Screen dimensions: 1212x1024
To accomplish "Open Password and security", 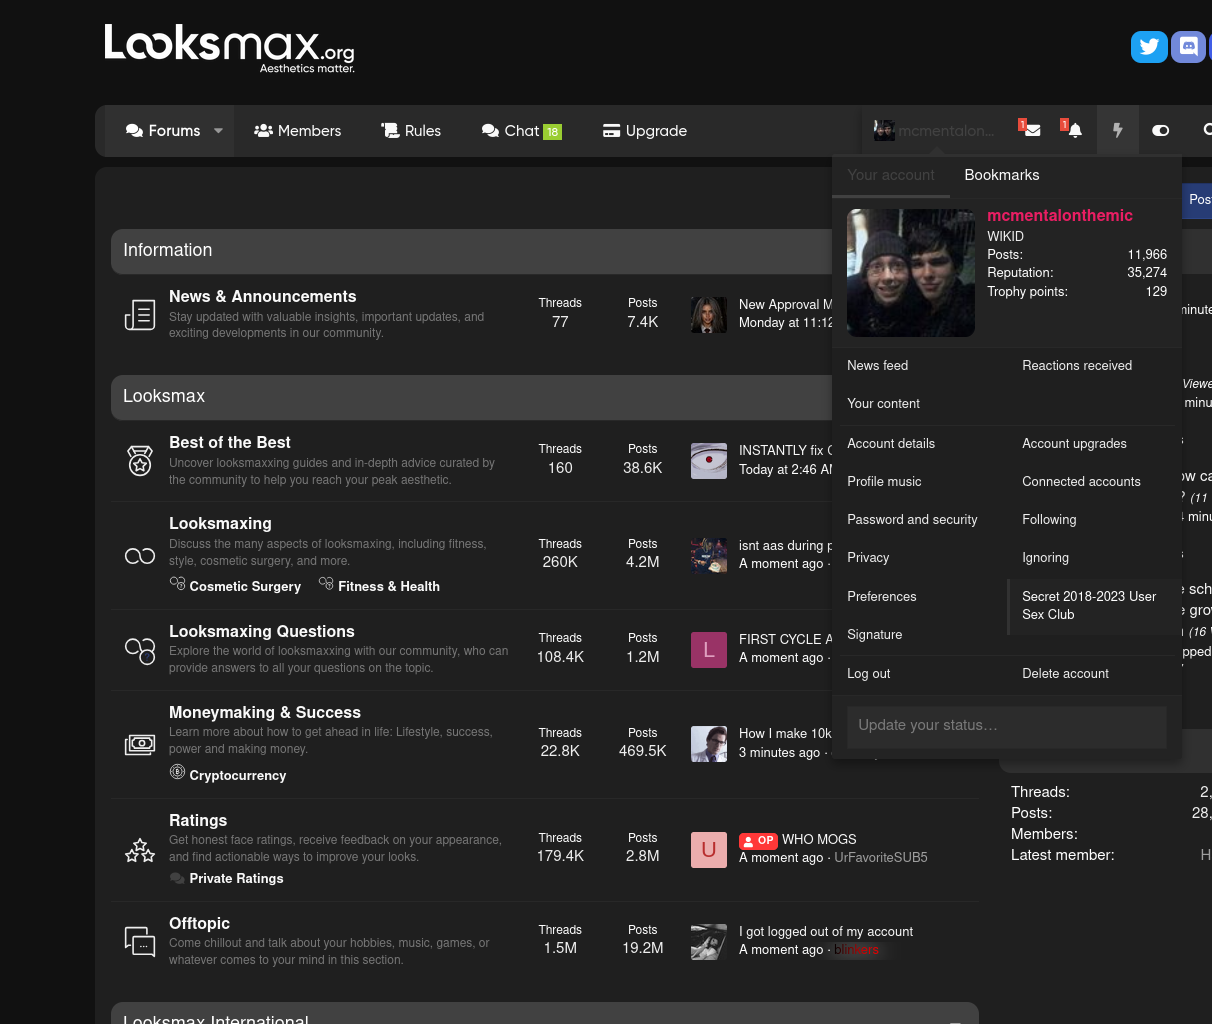I will tap(912, 520).
